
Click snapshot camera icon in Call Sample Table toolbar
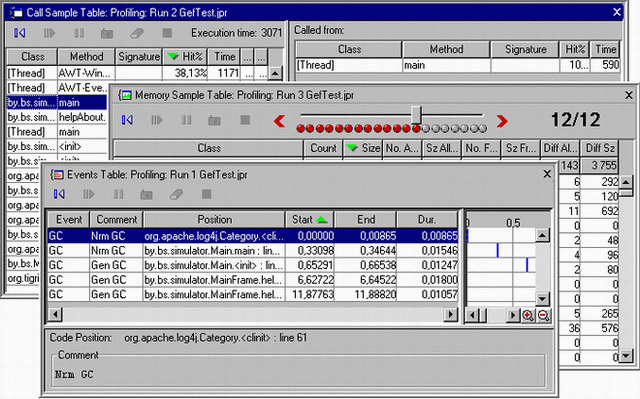click(x=107, y=33)
